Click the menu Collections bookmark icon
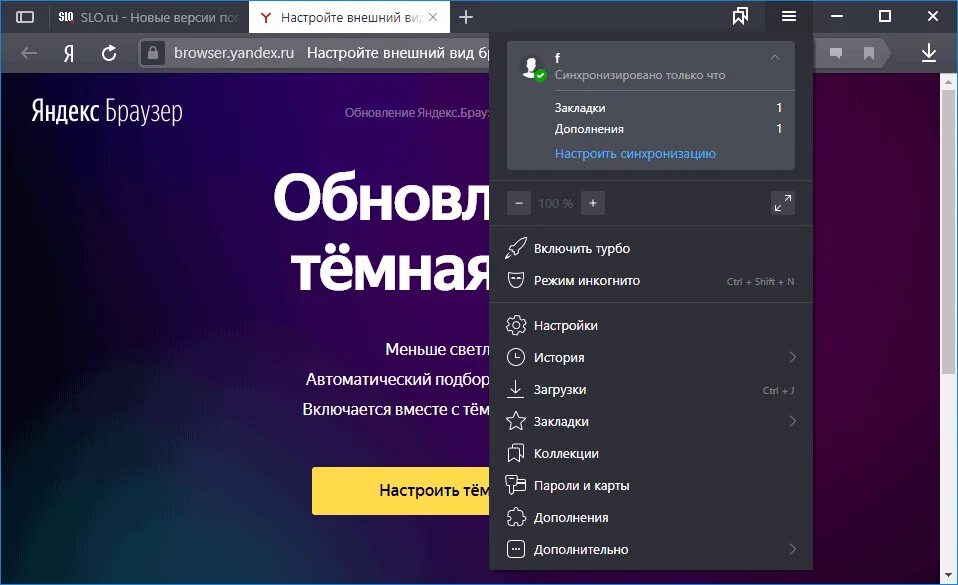This screenshot has width=958, height=585. [x=516, y=453]
